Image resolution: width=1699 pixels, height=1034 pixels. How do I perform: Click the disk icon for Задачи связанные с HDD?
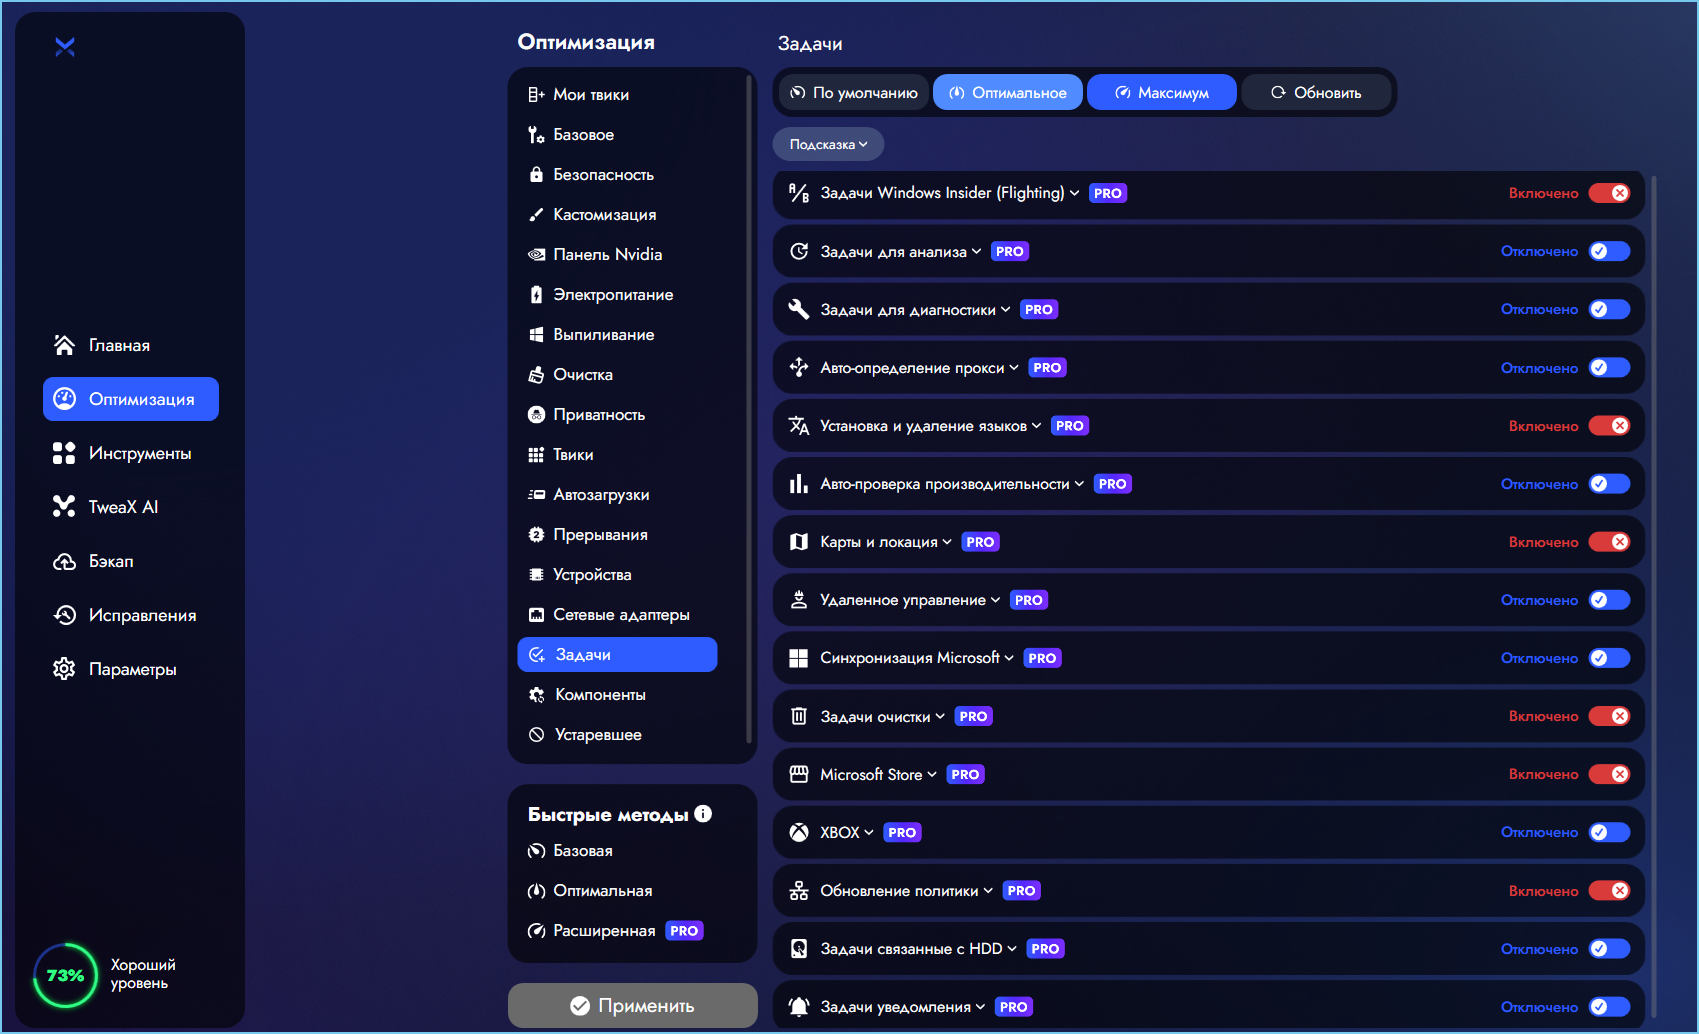coord(799,949)
